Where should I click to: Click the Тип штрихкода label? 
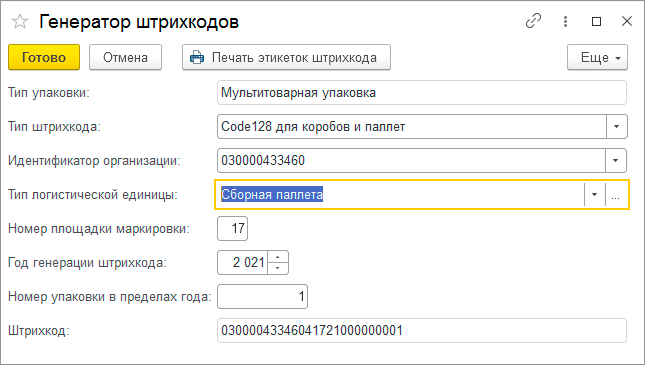tap(54, 126)
